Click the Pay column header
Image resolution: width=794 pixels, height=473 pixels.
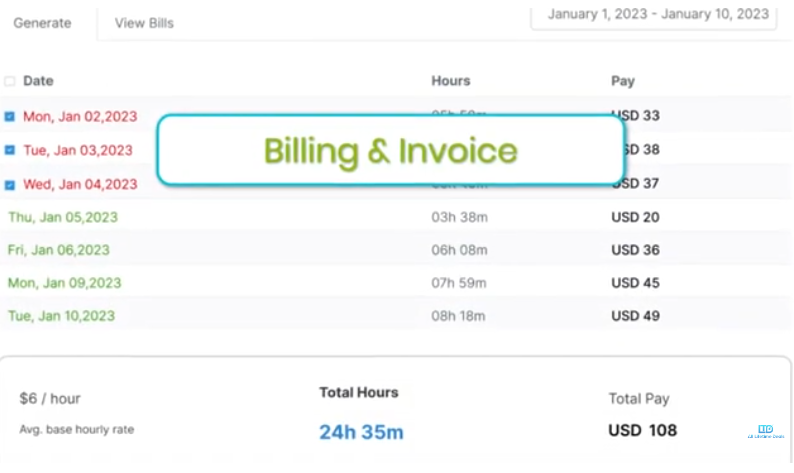(x=622, y=81)
